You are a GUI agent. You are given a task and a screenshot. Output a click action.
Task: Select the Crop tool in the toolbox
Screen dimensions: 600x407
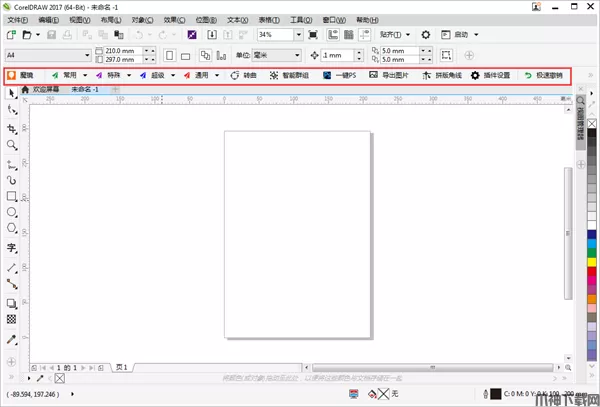[12, 128]
